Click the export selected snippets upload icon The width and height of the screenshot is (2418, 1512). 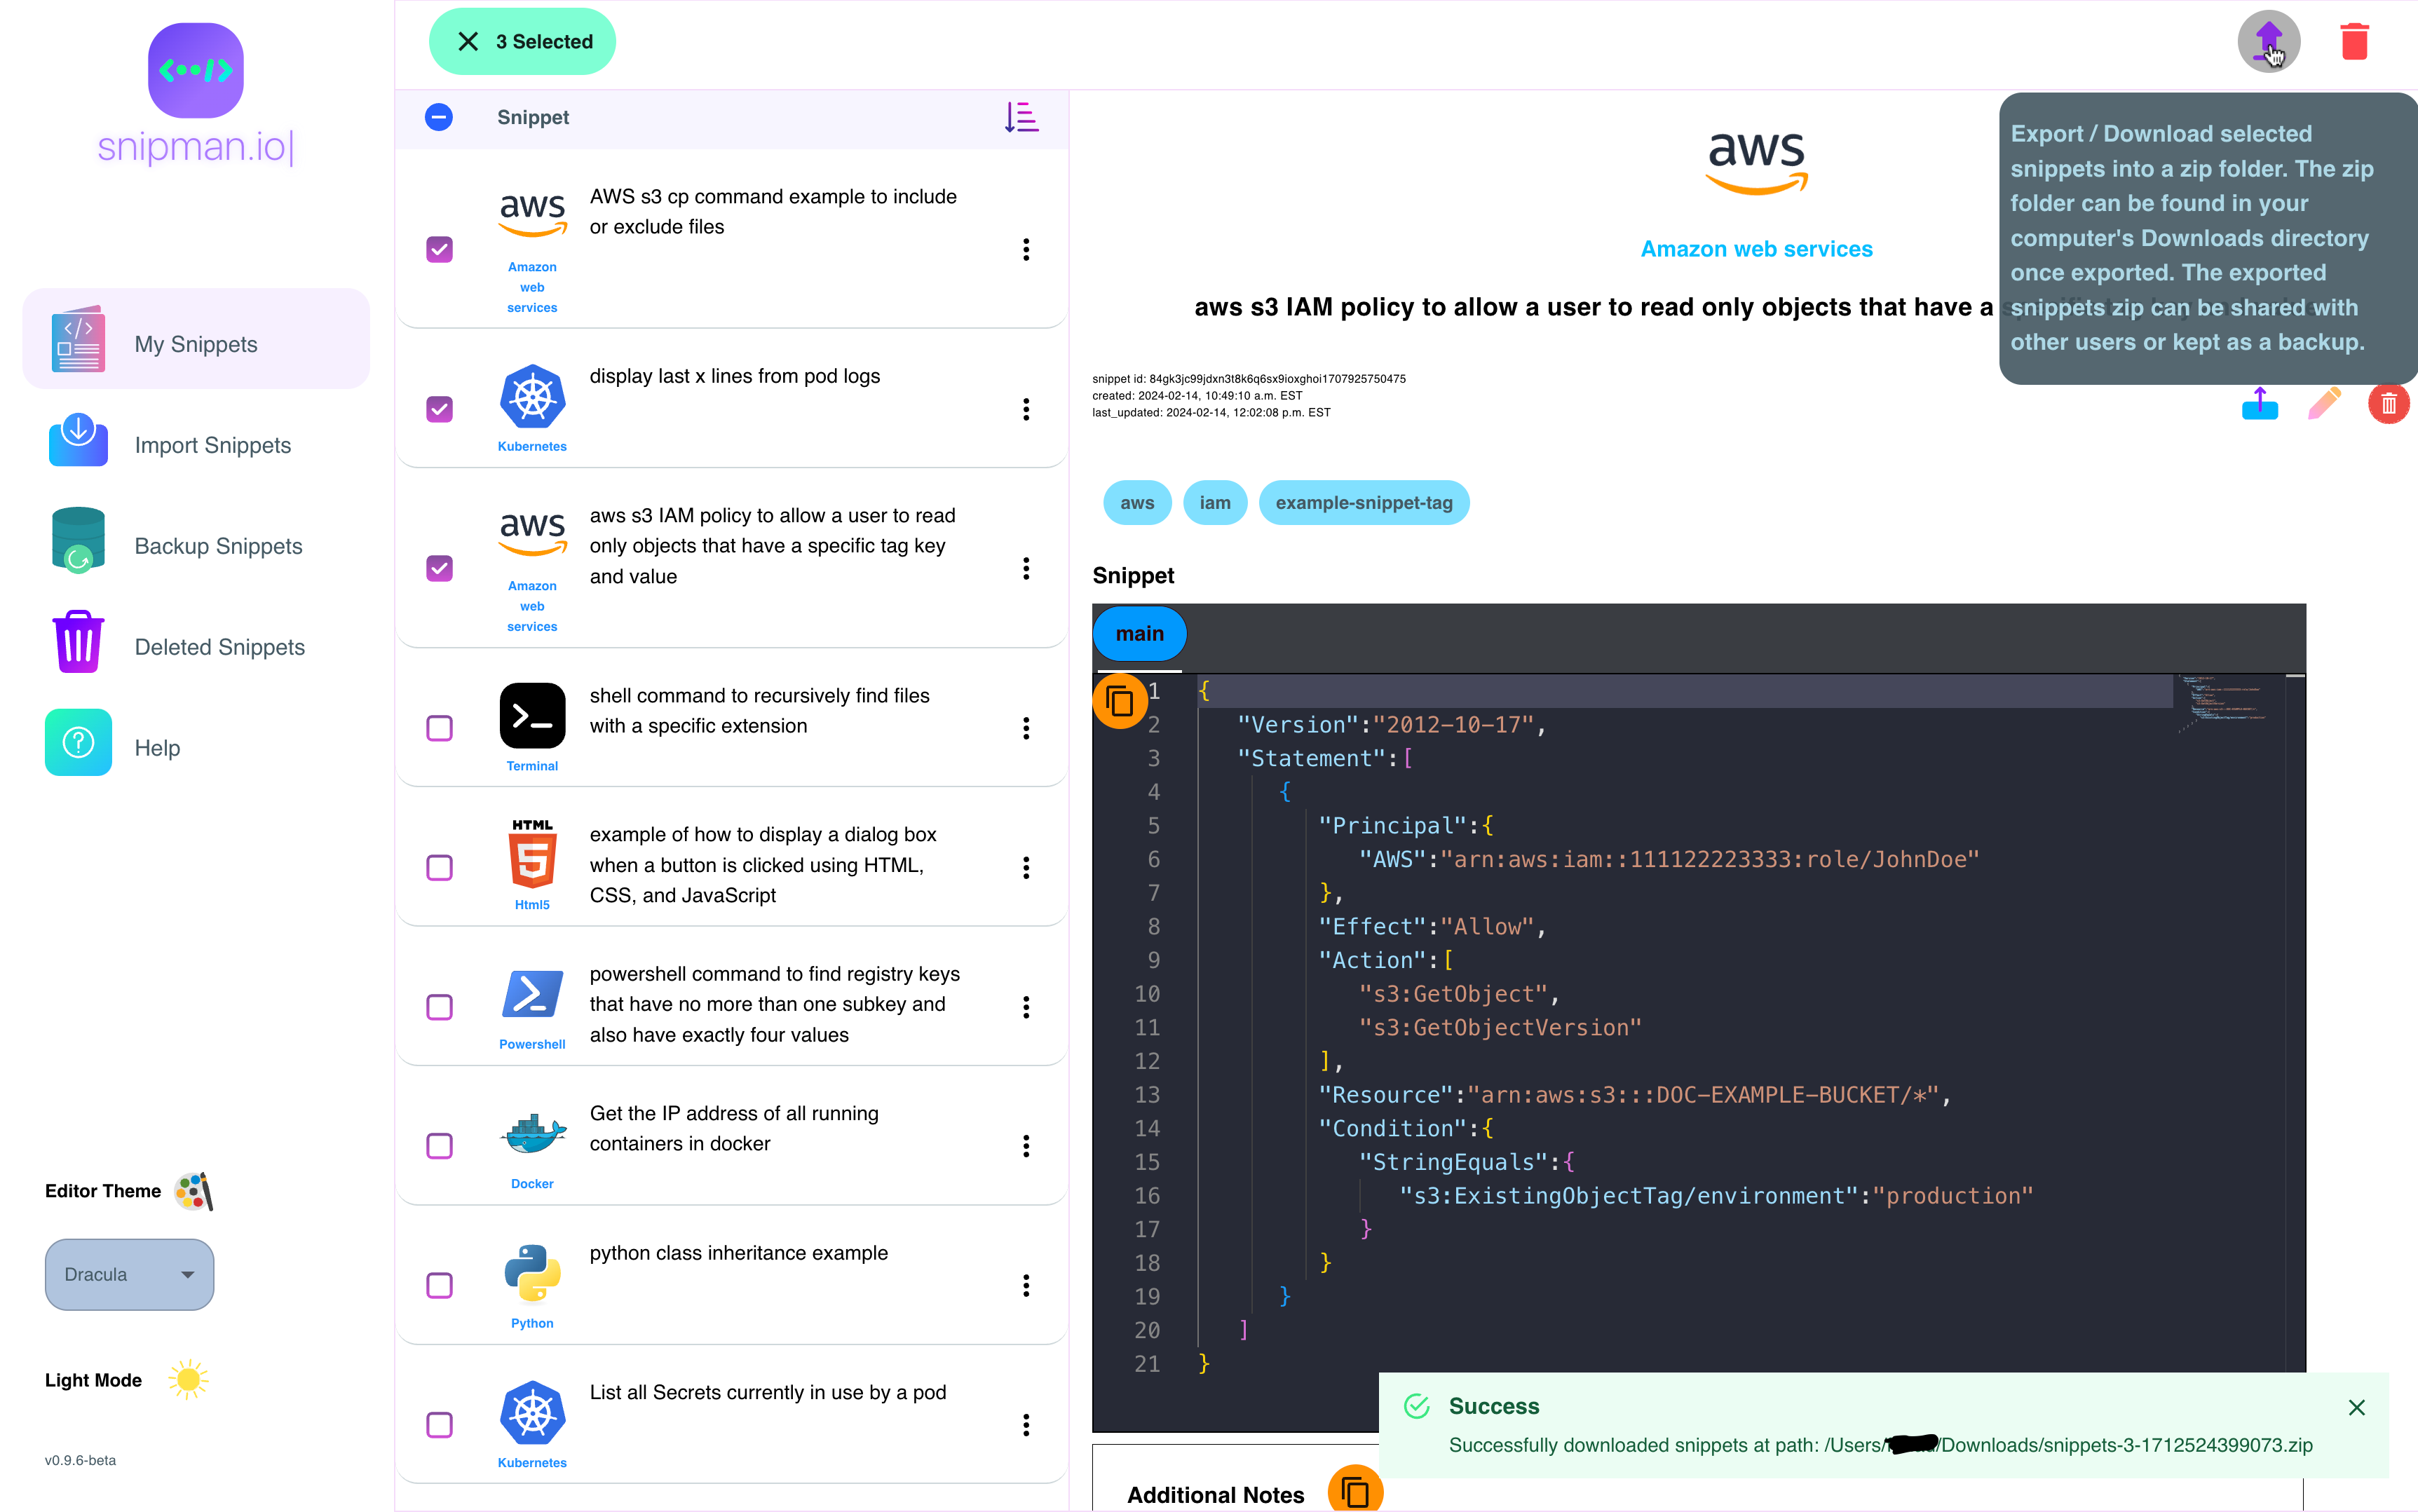(x=2267, y=42)
